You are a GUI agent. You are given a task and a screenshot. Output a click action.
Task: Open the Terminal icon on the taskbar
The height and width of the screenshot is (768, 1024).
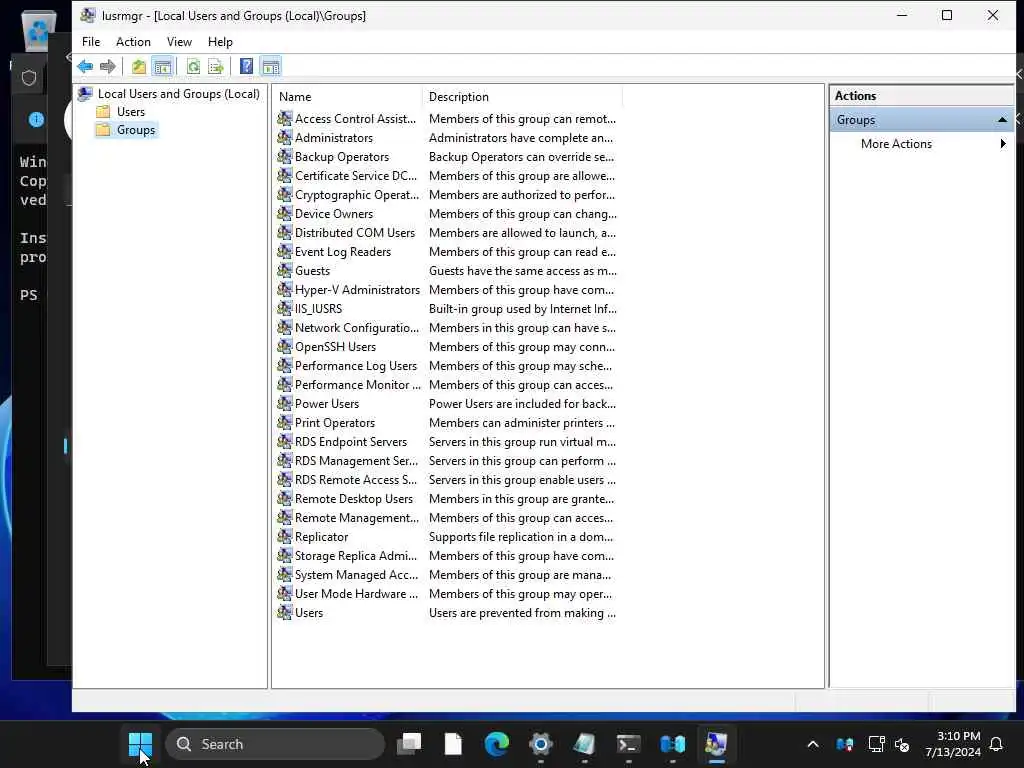pos(628,744)
